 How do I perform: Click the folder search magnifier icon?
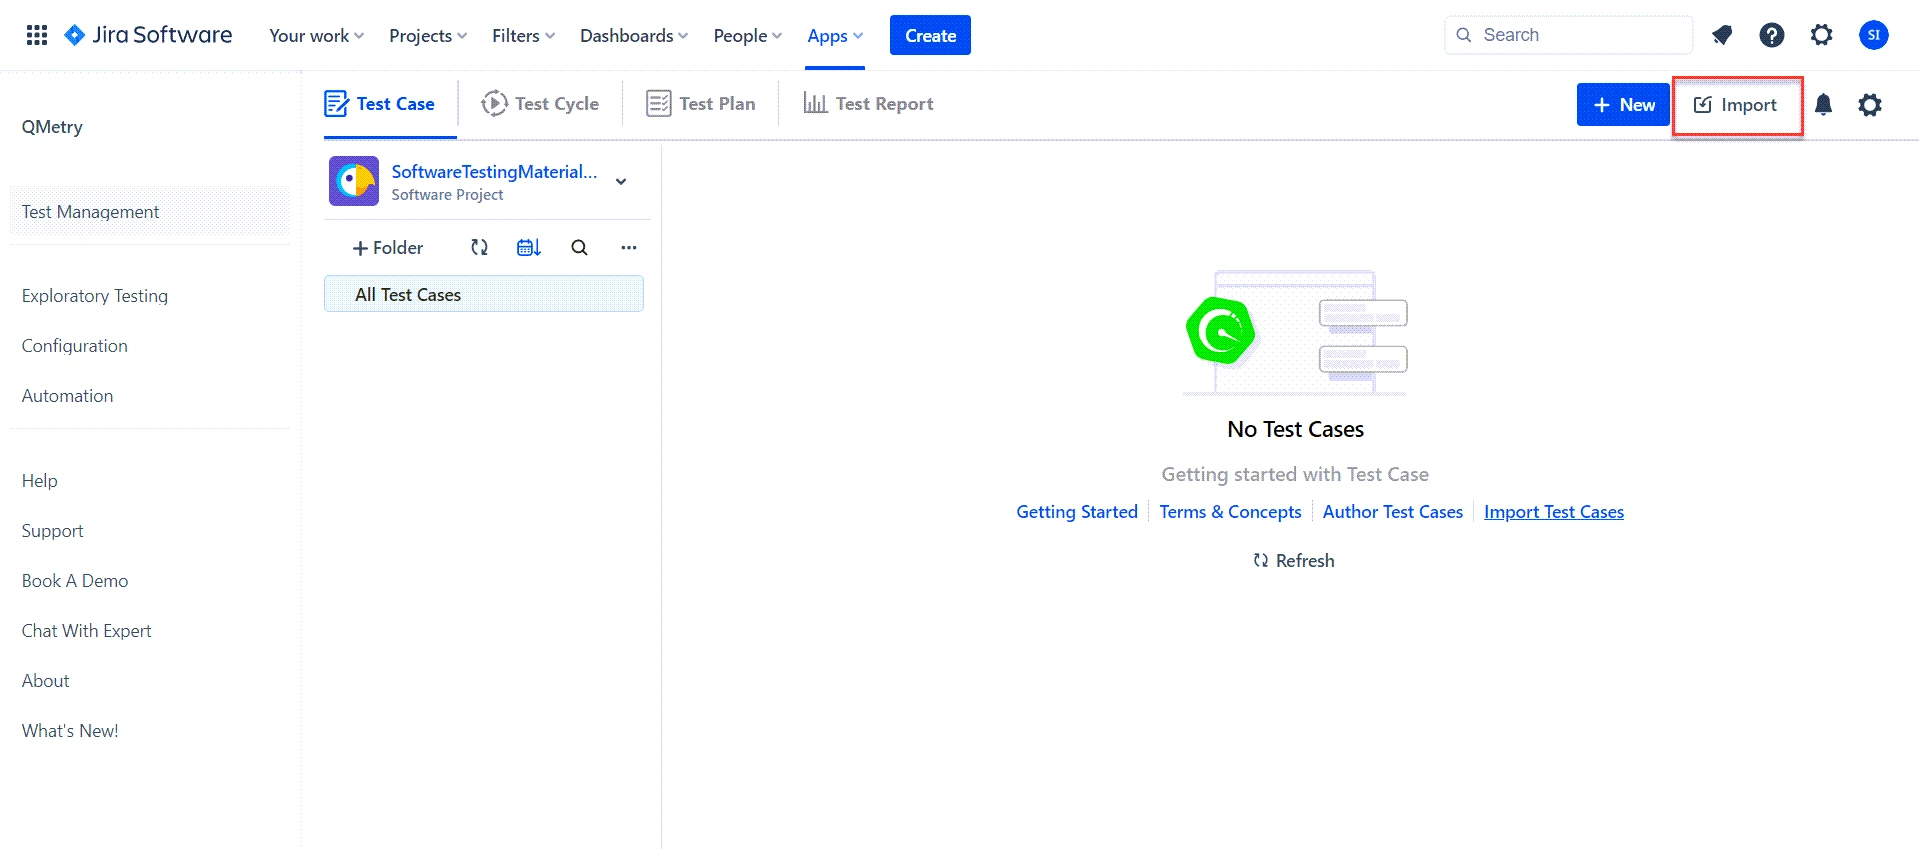point(579,247)
